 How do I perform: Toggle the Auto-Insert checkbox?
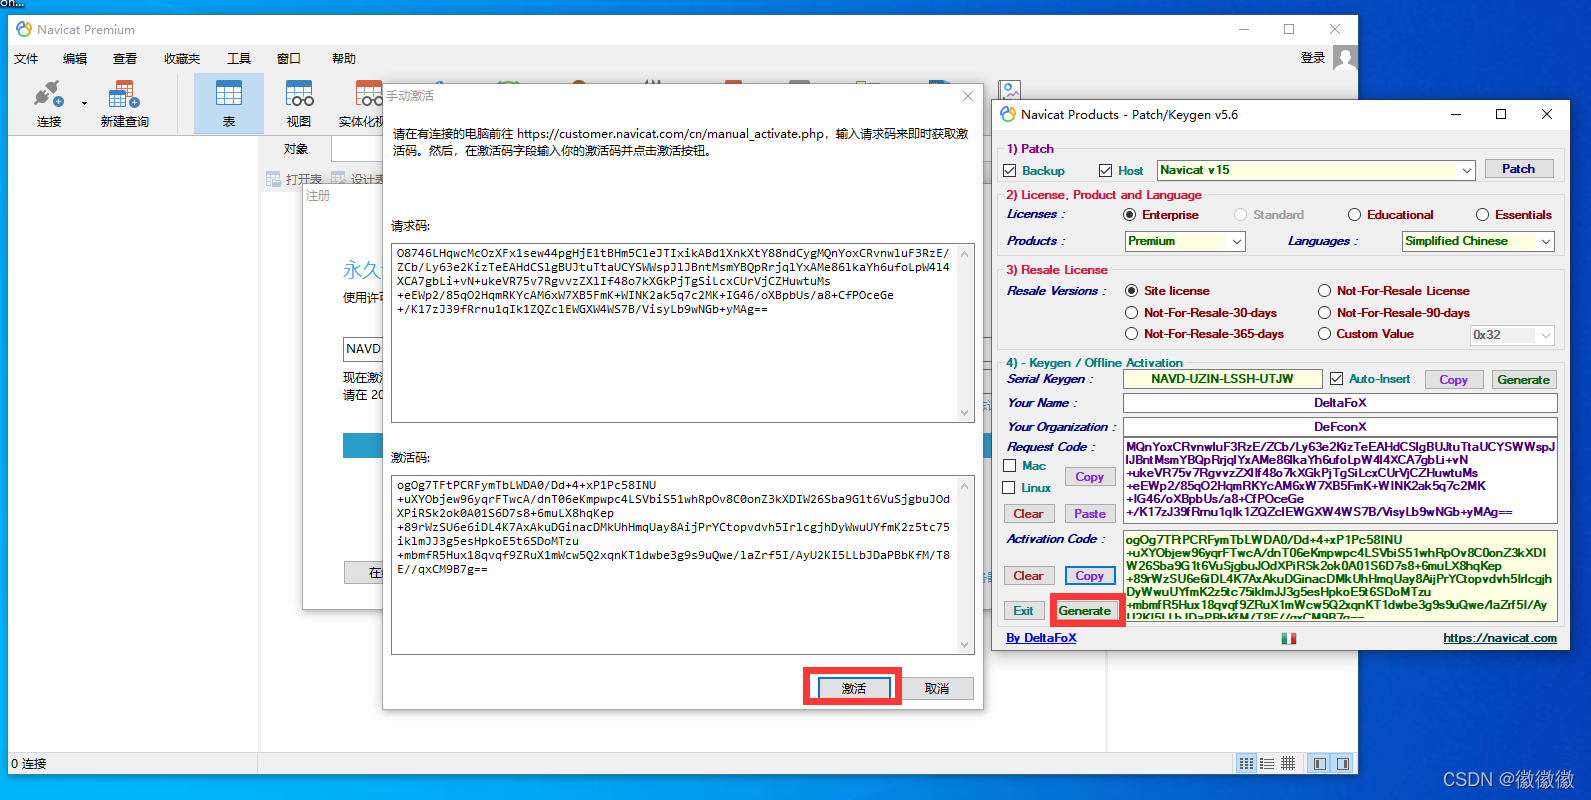click(x=1337, y=379)
